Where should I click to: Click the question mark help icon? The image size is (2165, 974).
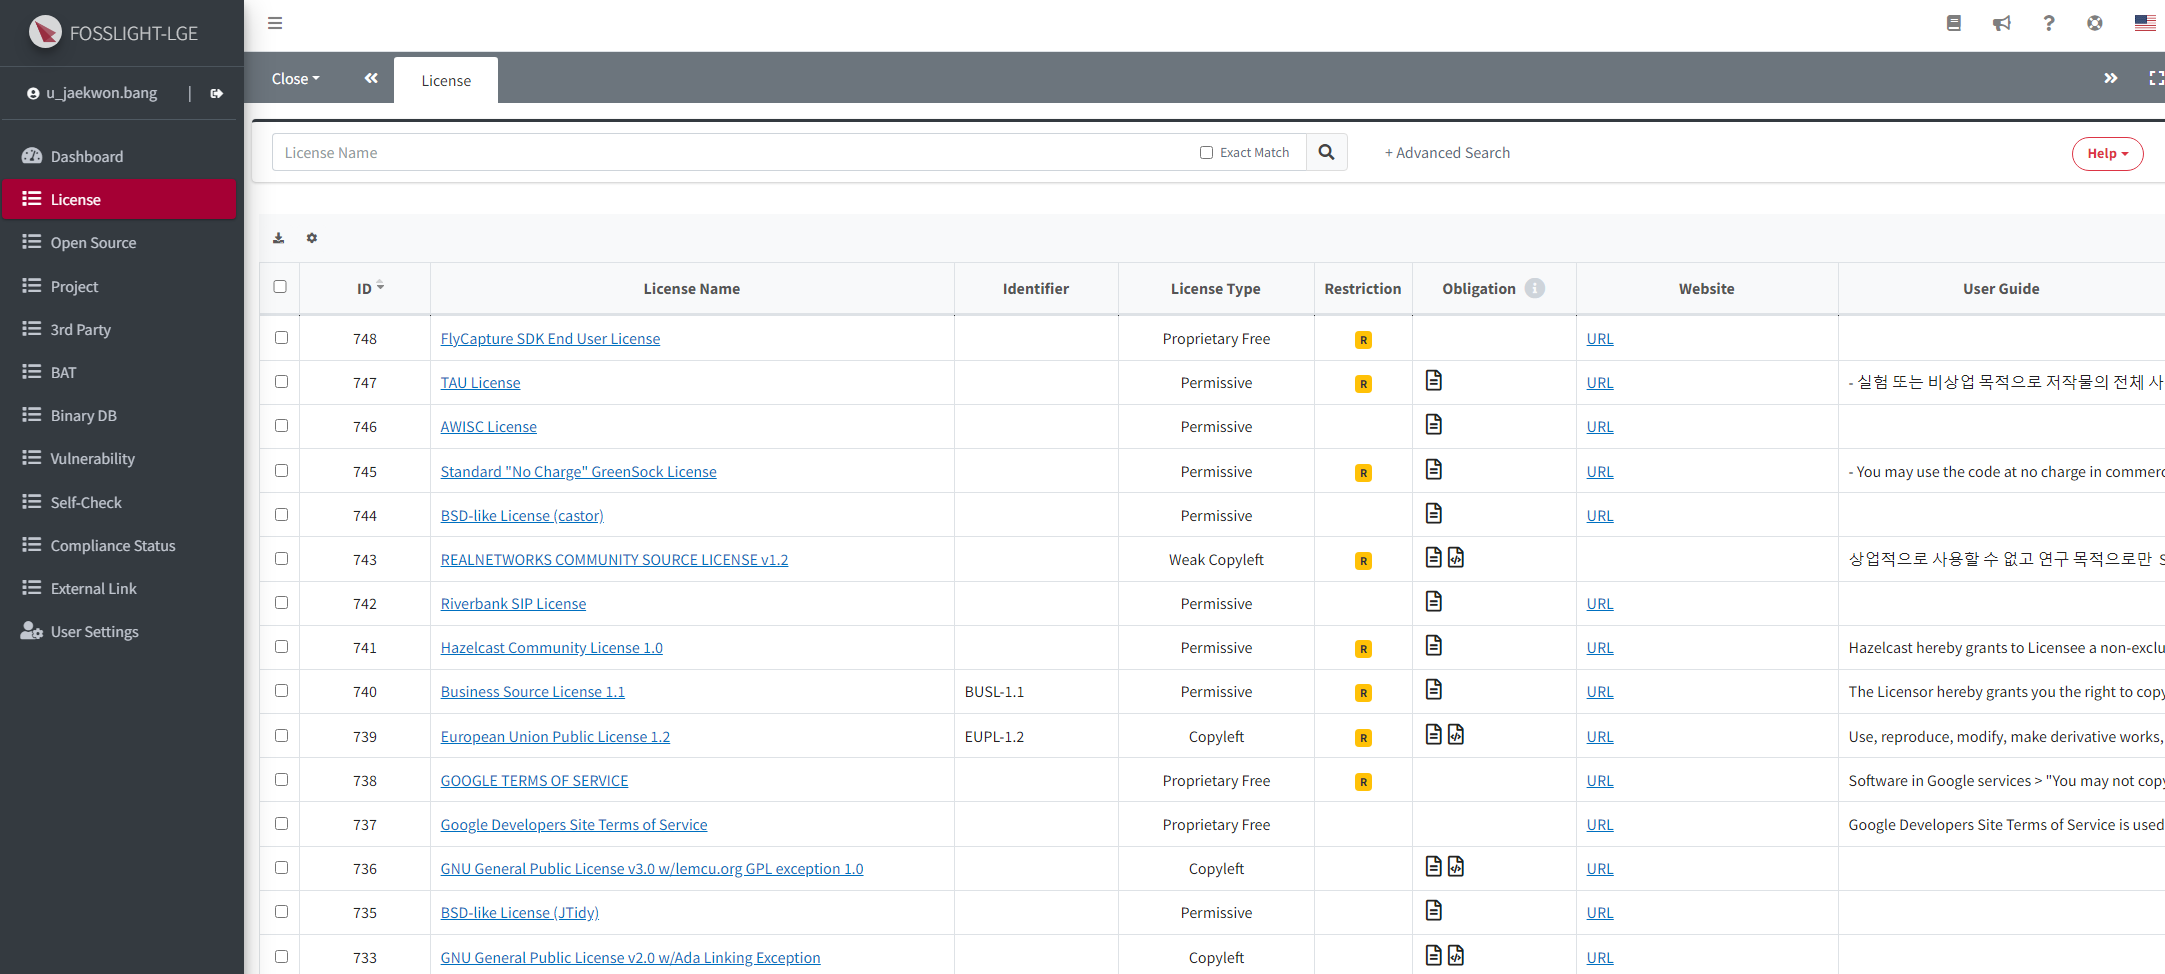pyautogui.click(x=2048, y=23)
